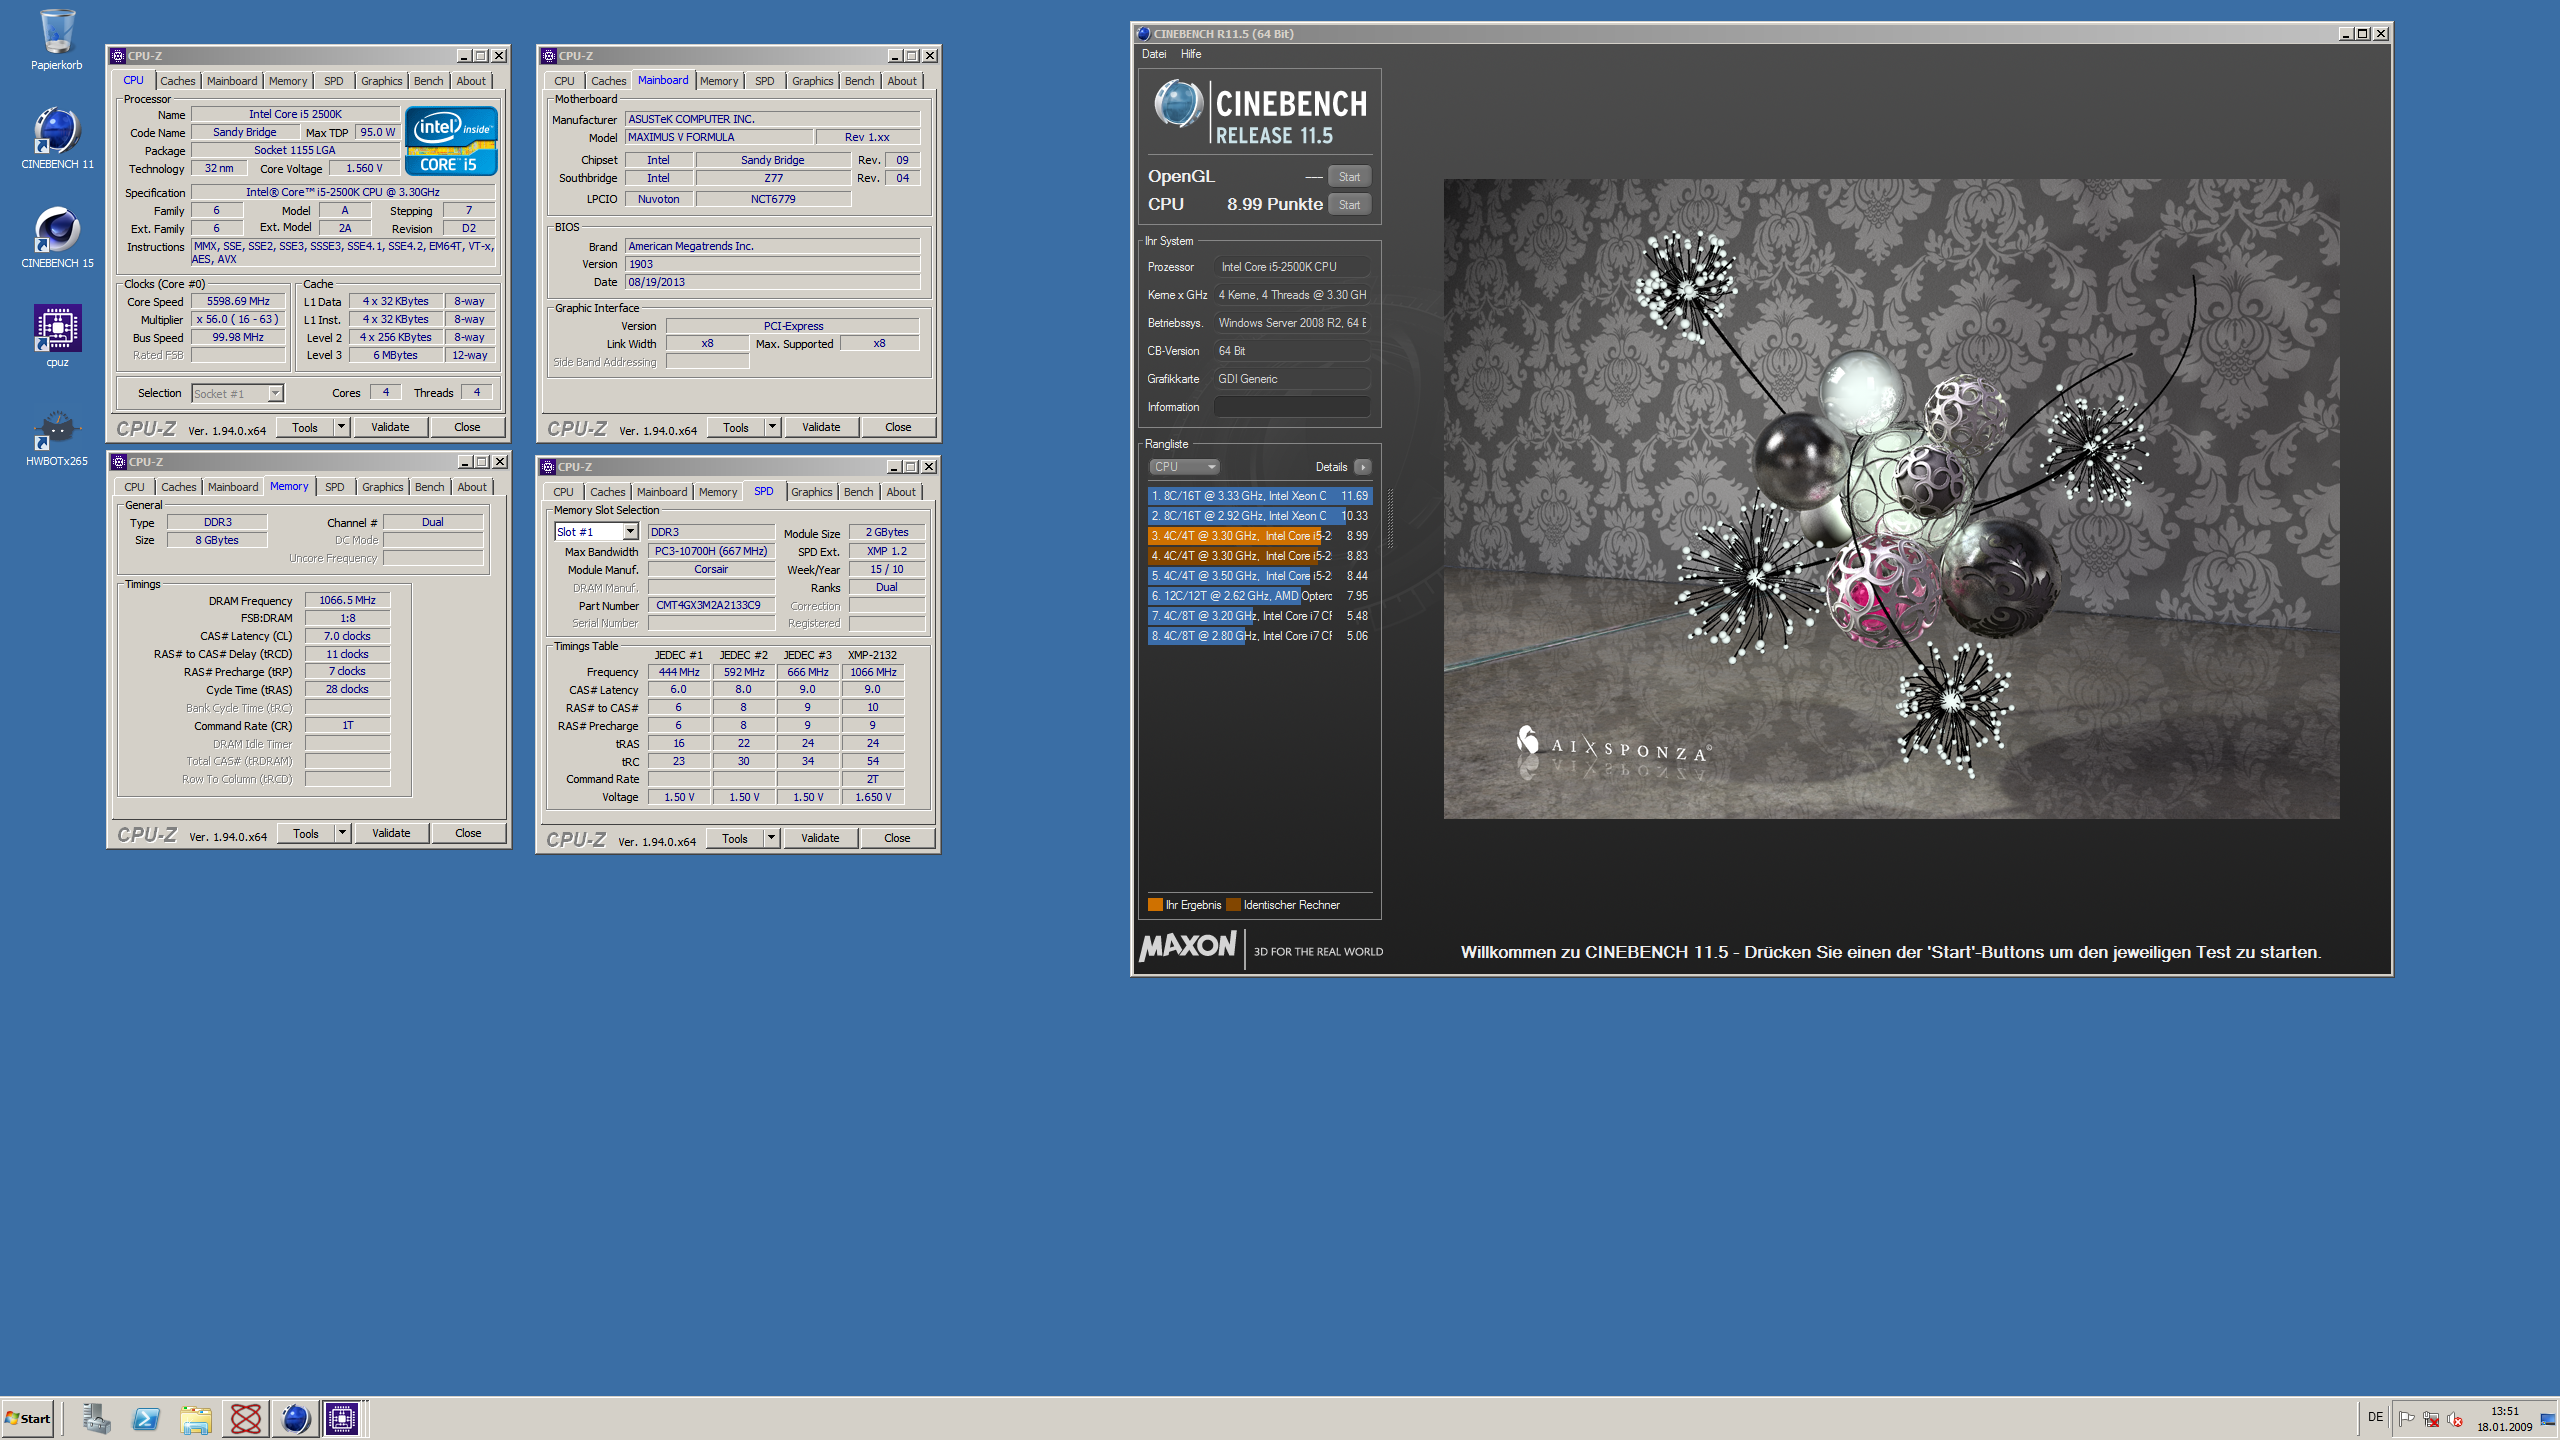Select the cpuz desktop shortcut

57,336
